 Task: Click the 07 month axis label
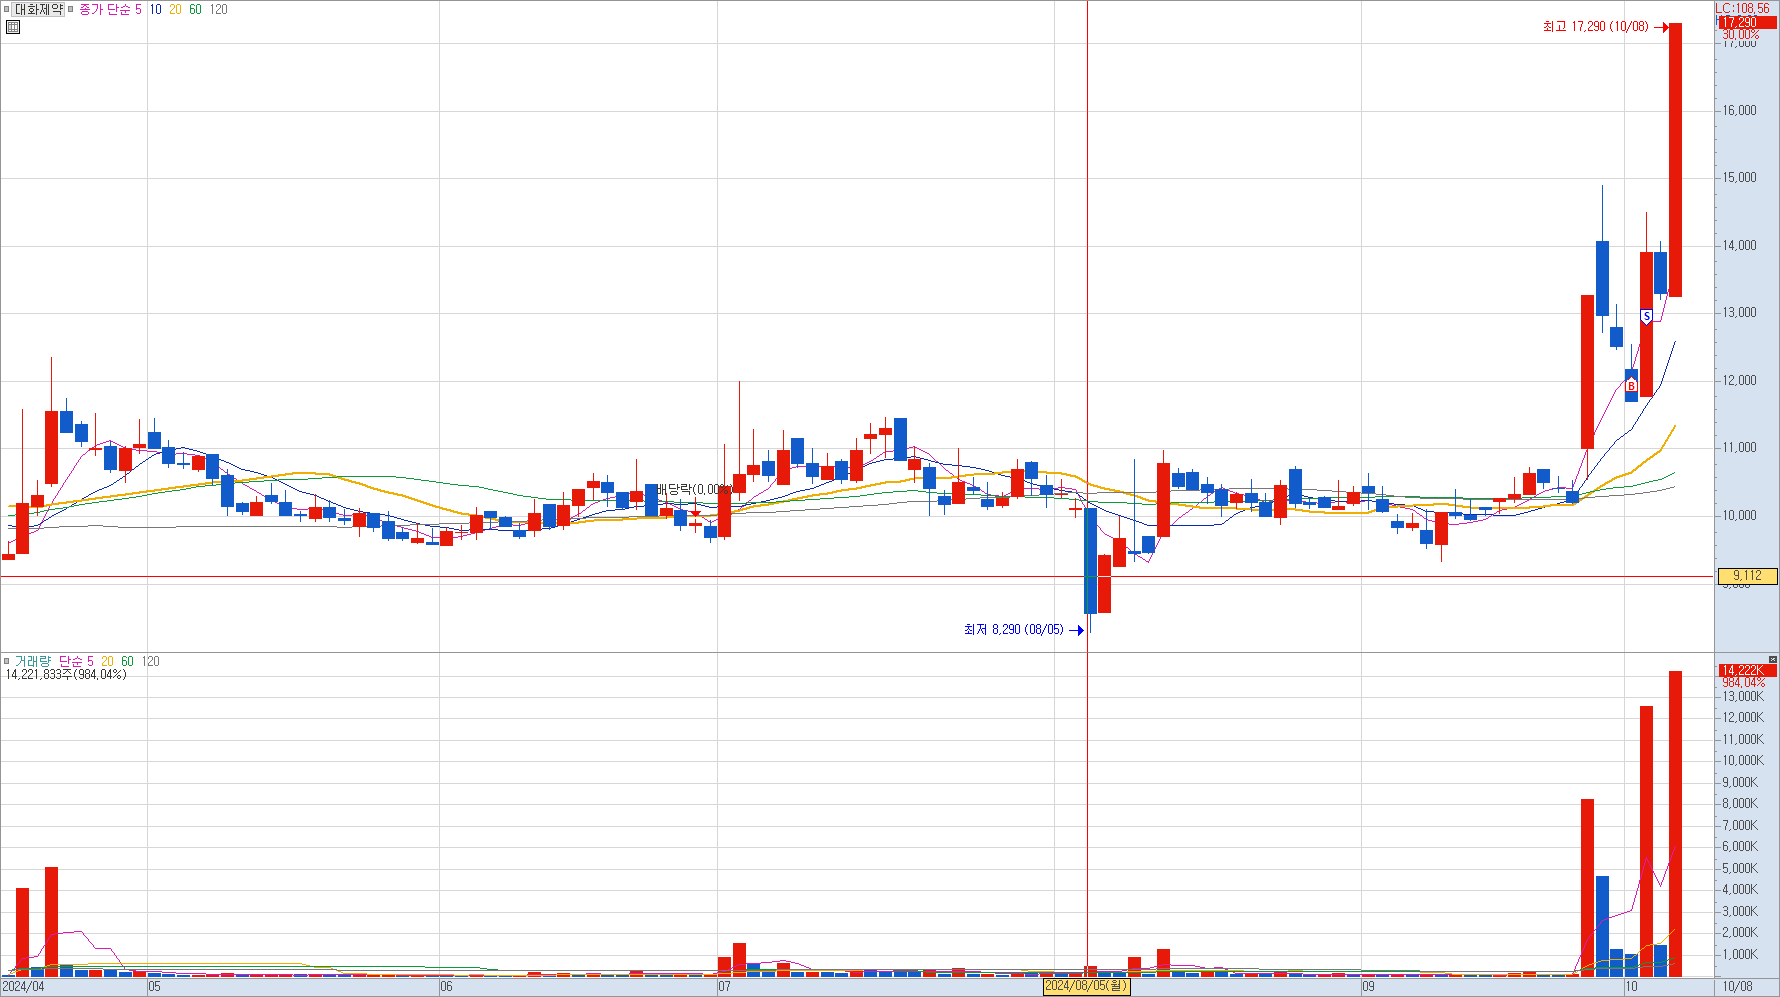pyautogui.click(x=724, y=986)
